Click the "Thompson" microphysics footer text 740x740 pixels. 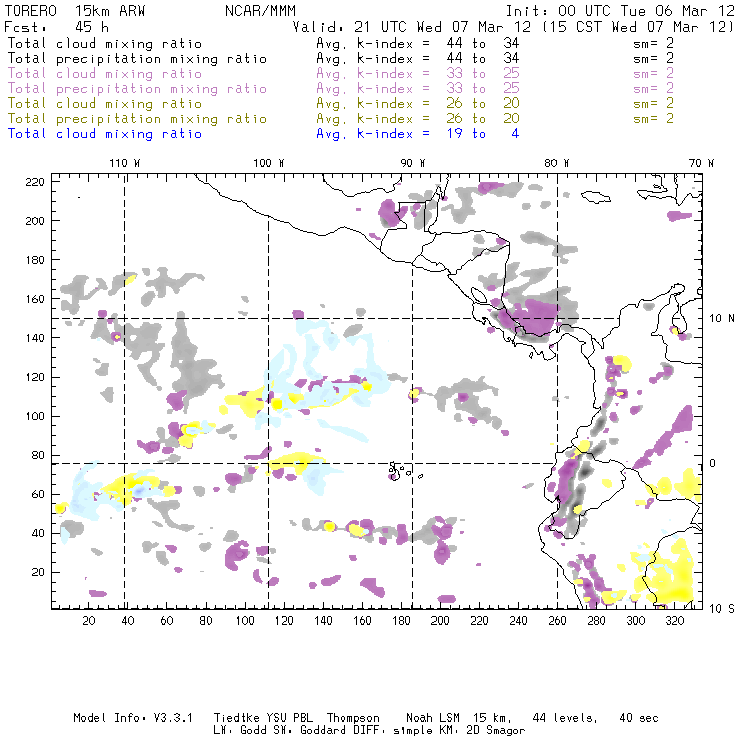(x=353, y=718)
